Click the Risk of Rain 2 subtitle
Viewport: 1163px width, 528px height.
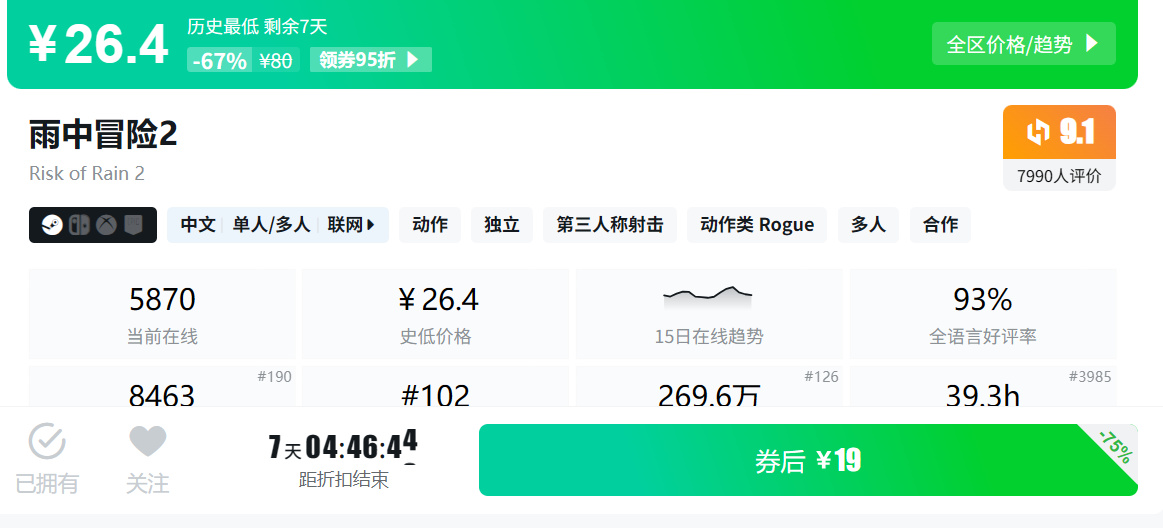click(x=87, y=174)
